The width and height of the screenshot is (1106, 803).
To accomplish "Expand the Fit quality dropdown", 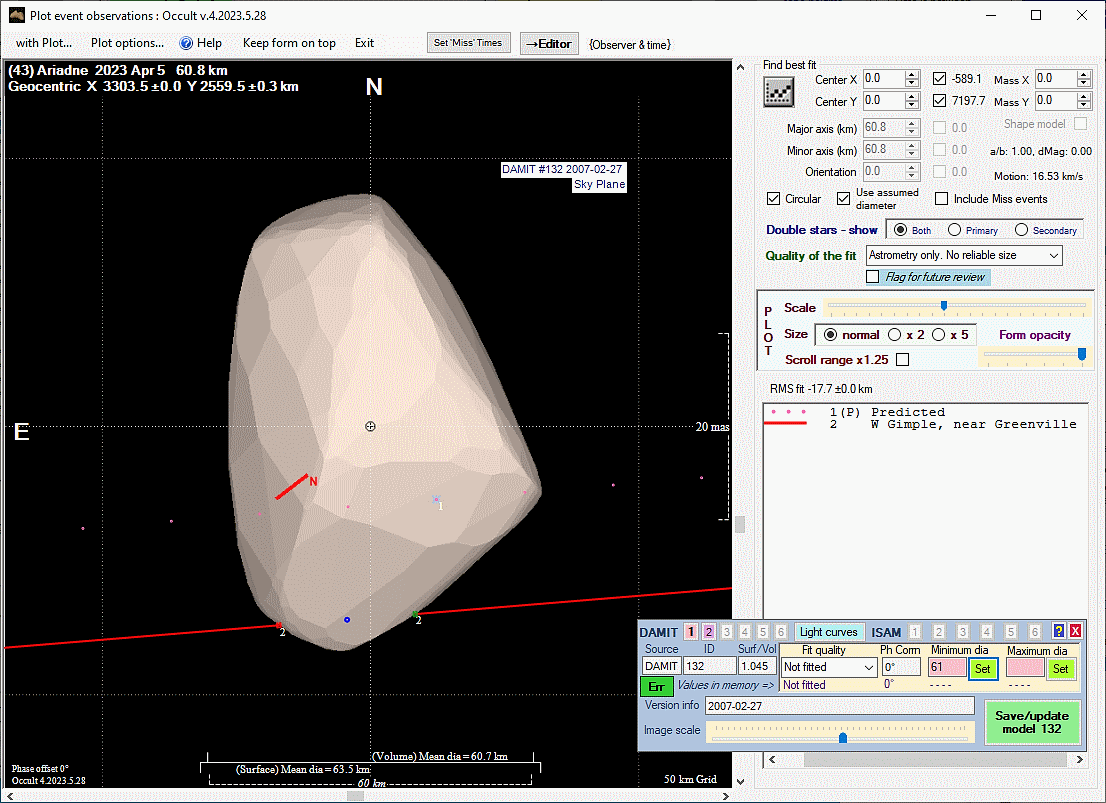I will 829,667.
